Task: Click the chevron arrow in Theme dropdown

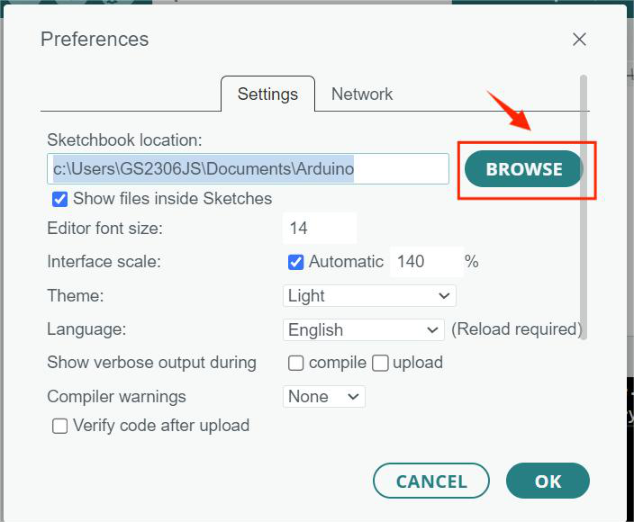Action: coord(444,296)
